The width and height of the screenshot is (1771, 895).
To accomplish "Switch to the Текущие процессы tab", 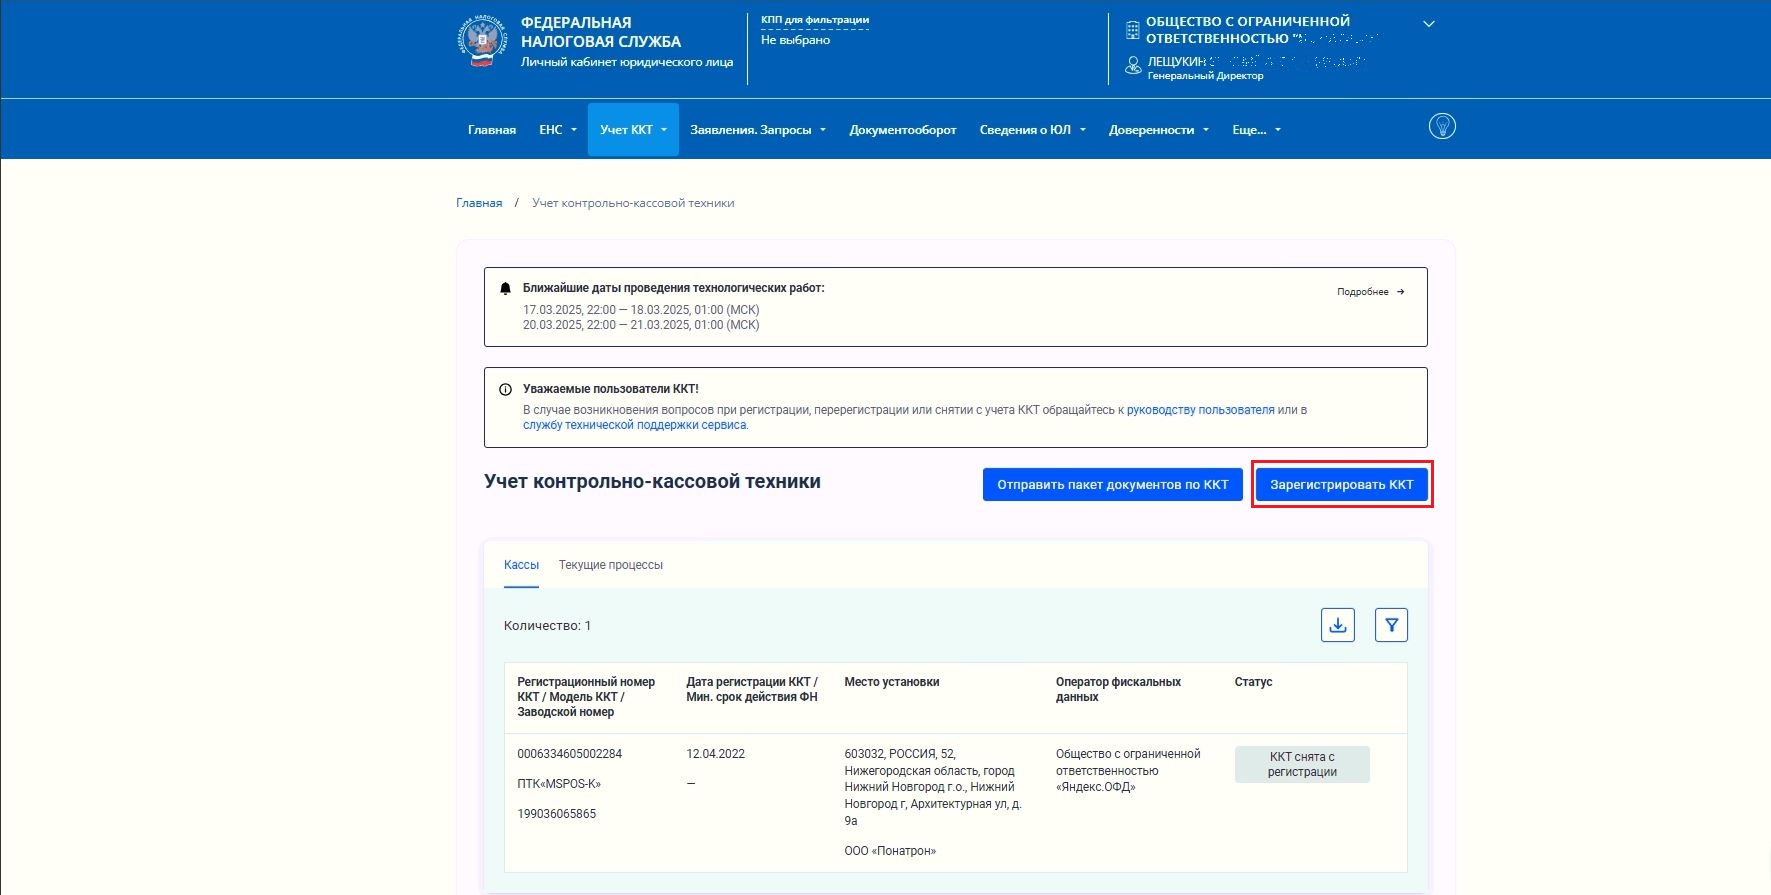I will (610, 565).
